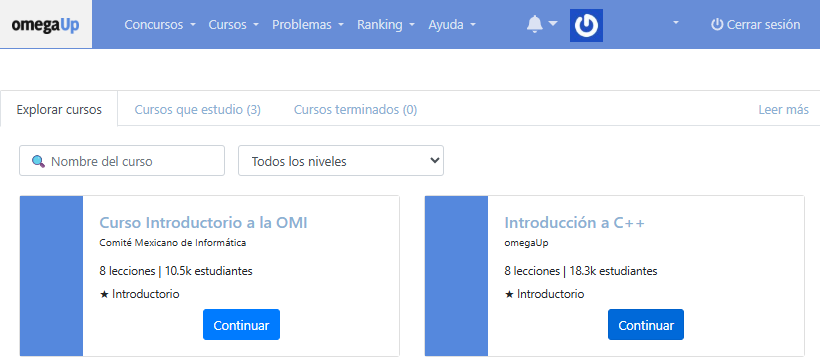Click the blue banner of the C++ course card

click(x=457, y=276)
